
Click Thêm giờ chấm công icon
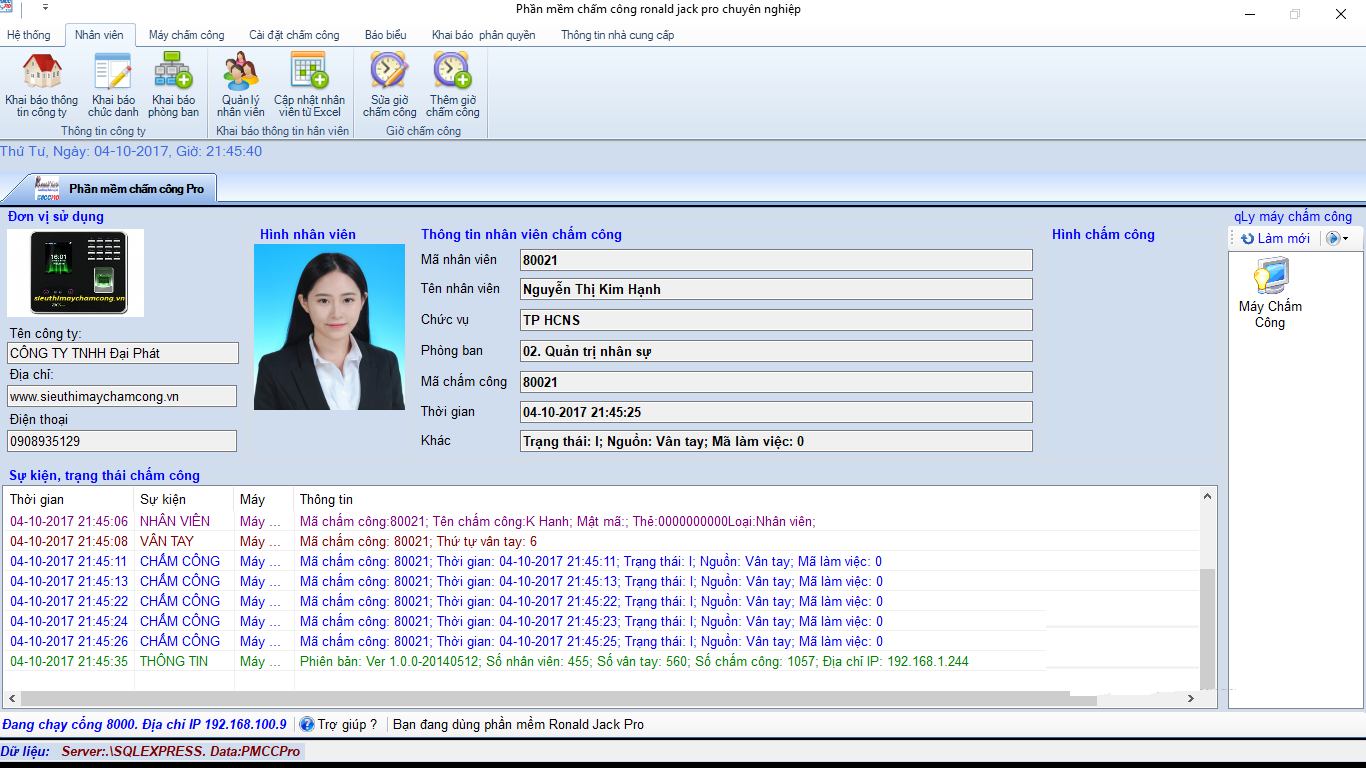[x=452, y=85]
